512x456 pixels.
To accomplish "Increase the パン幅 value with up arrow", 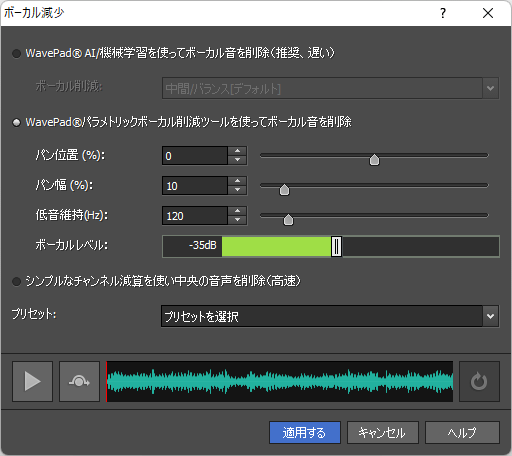I will point(237,181).
